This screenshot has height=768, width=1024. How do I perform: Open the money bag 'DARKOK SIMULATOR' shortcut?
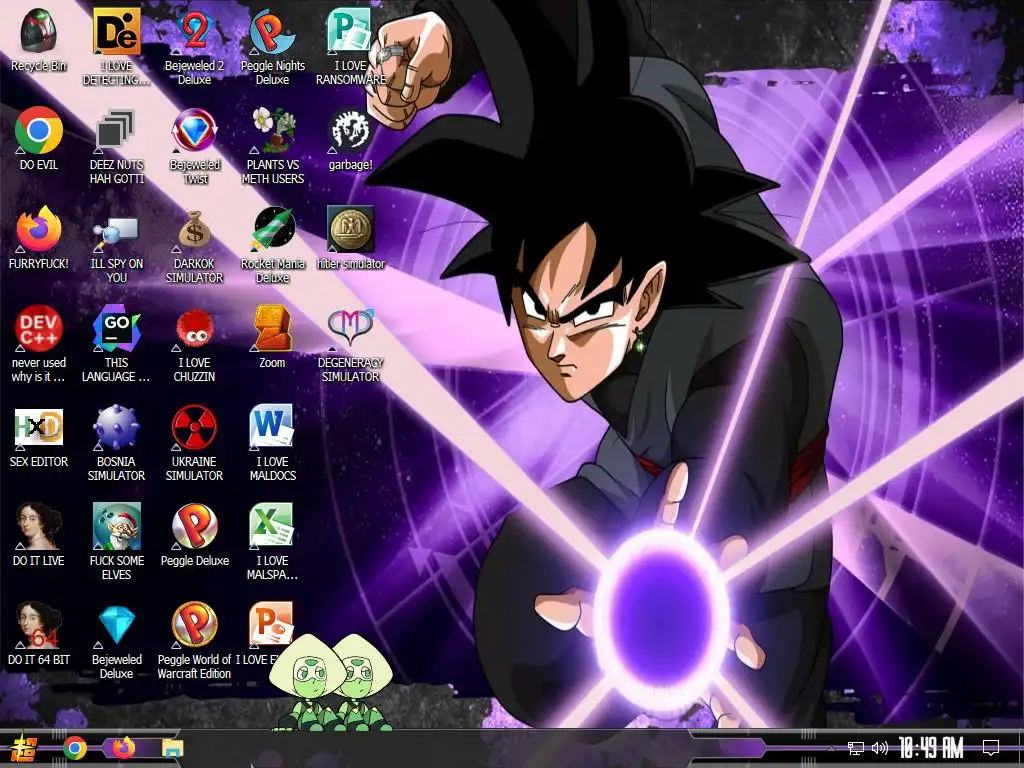(x=194, y=245)
